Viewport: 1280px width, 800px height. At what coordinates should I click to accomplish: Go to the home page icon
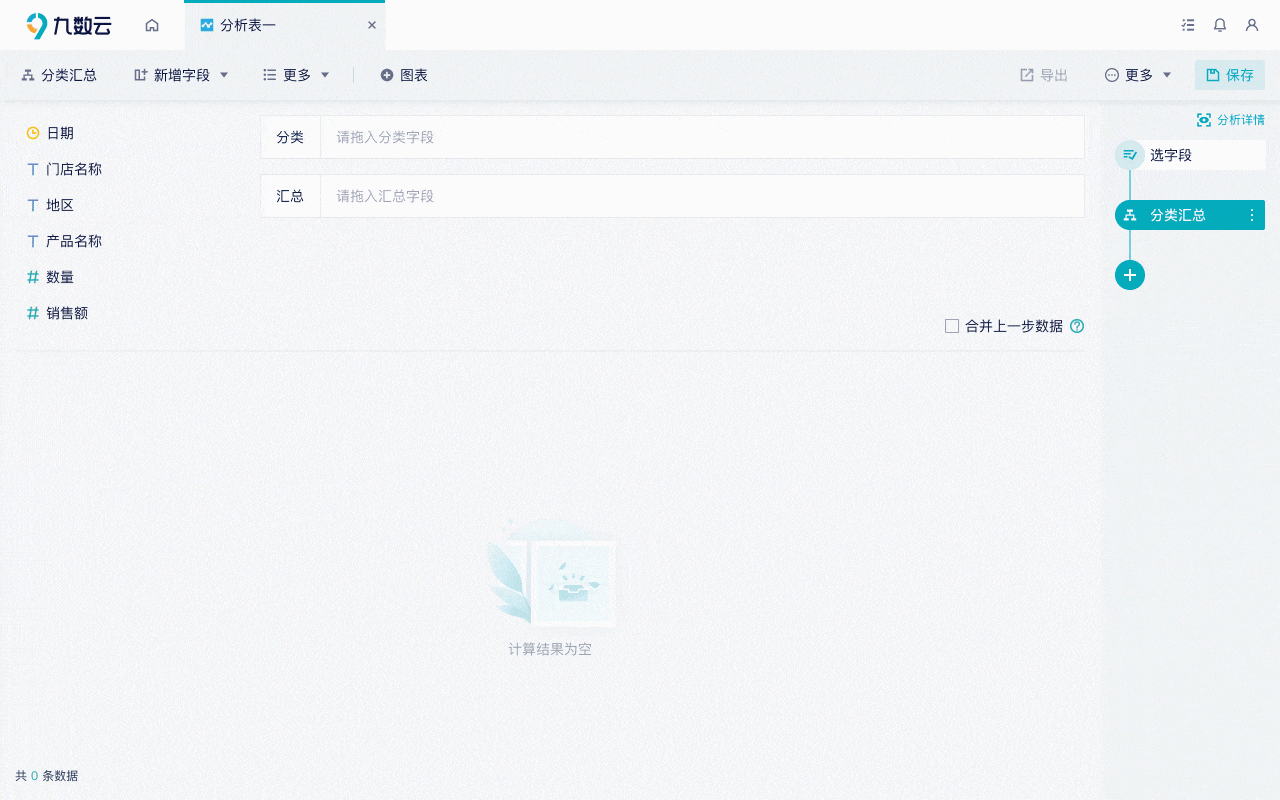click(x=152, y=25)
